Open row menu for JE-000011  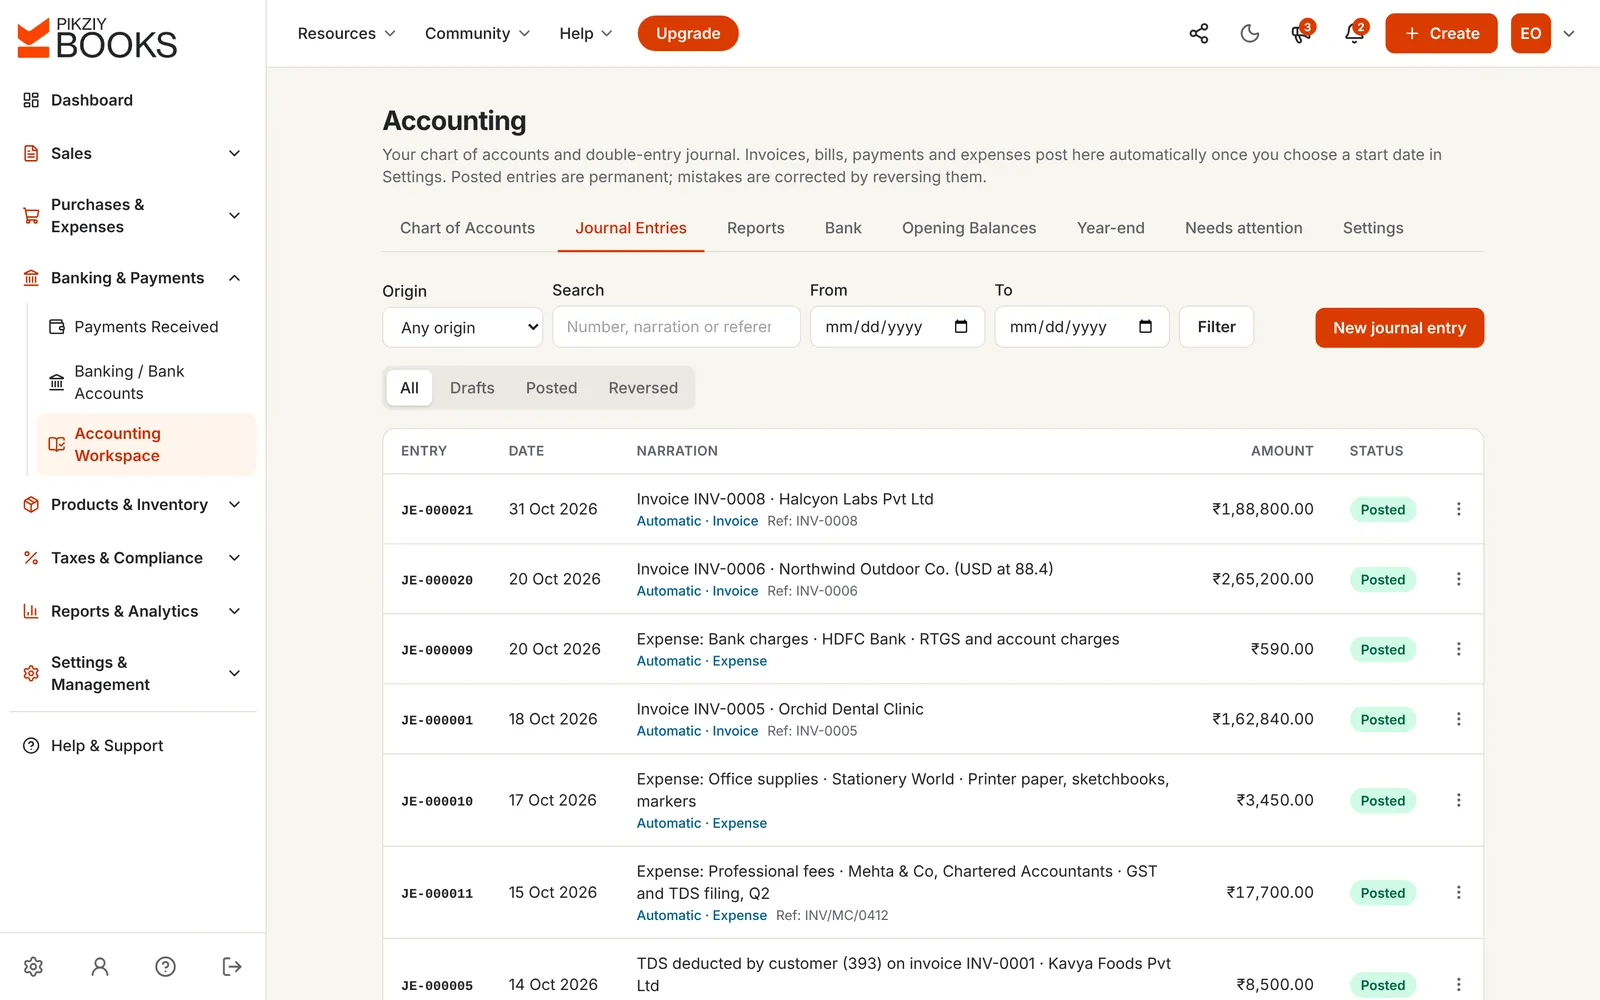coord(1458,892)
